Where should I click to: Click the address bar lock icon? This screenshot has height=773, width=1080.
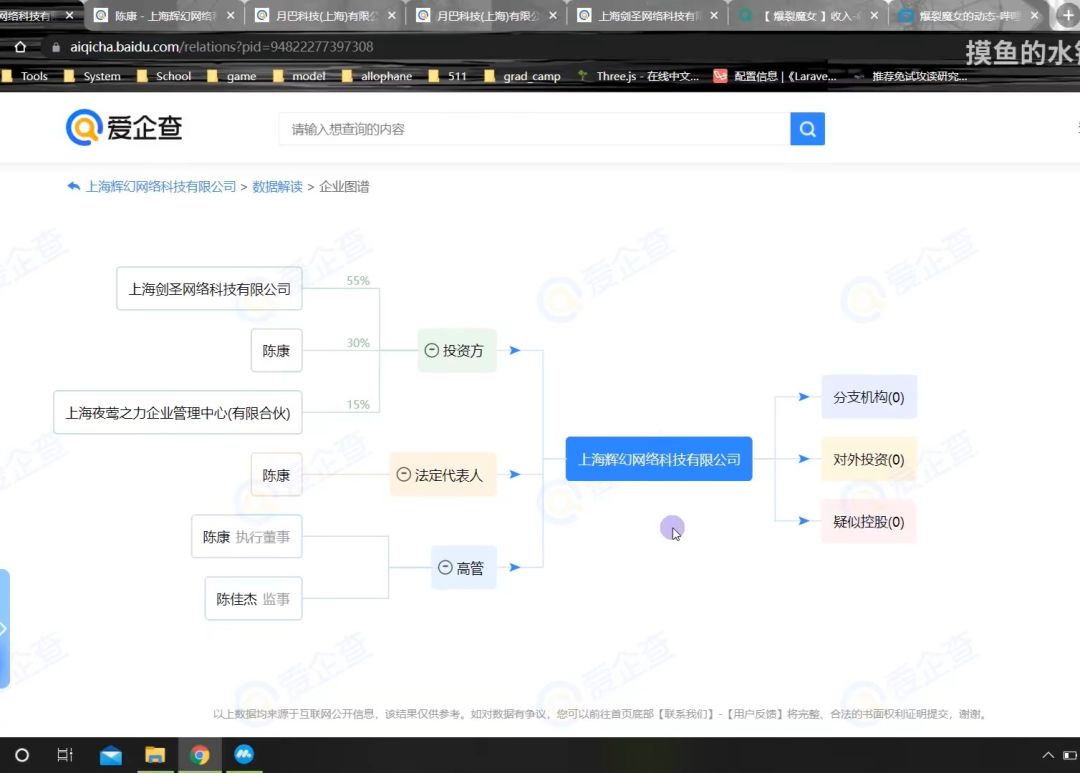pos(56,47)
